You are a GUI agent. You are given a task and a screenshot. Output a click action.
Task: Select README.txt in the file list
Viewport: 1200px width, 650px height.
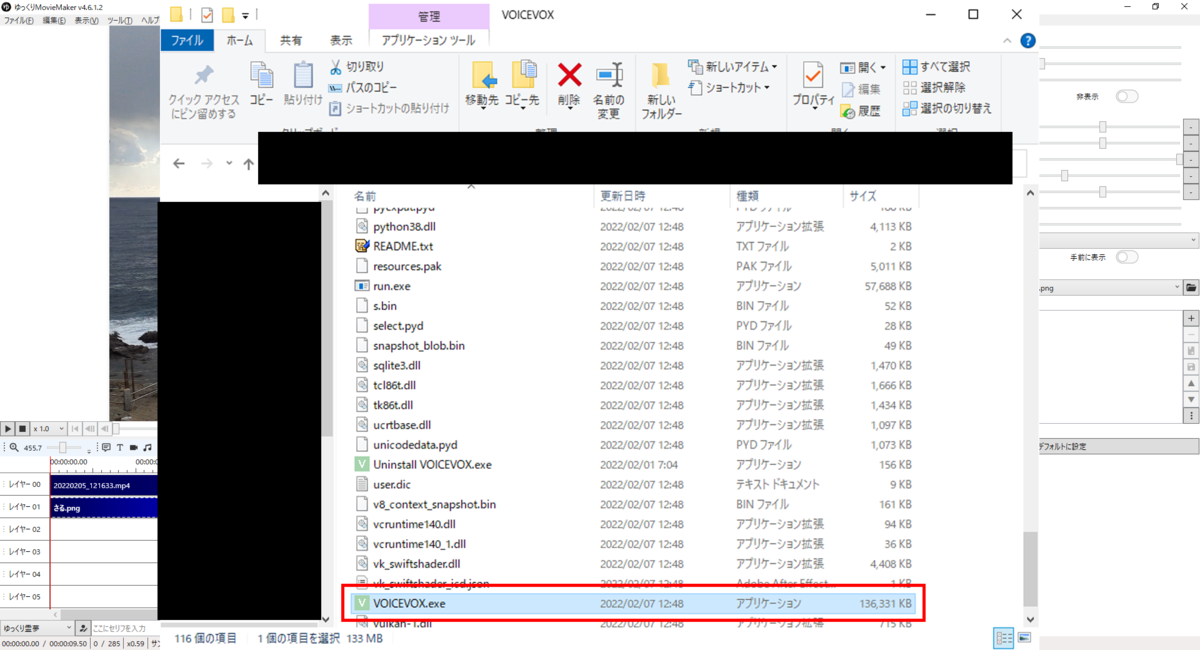click(x=631, y=246)
